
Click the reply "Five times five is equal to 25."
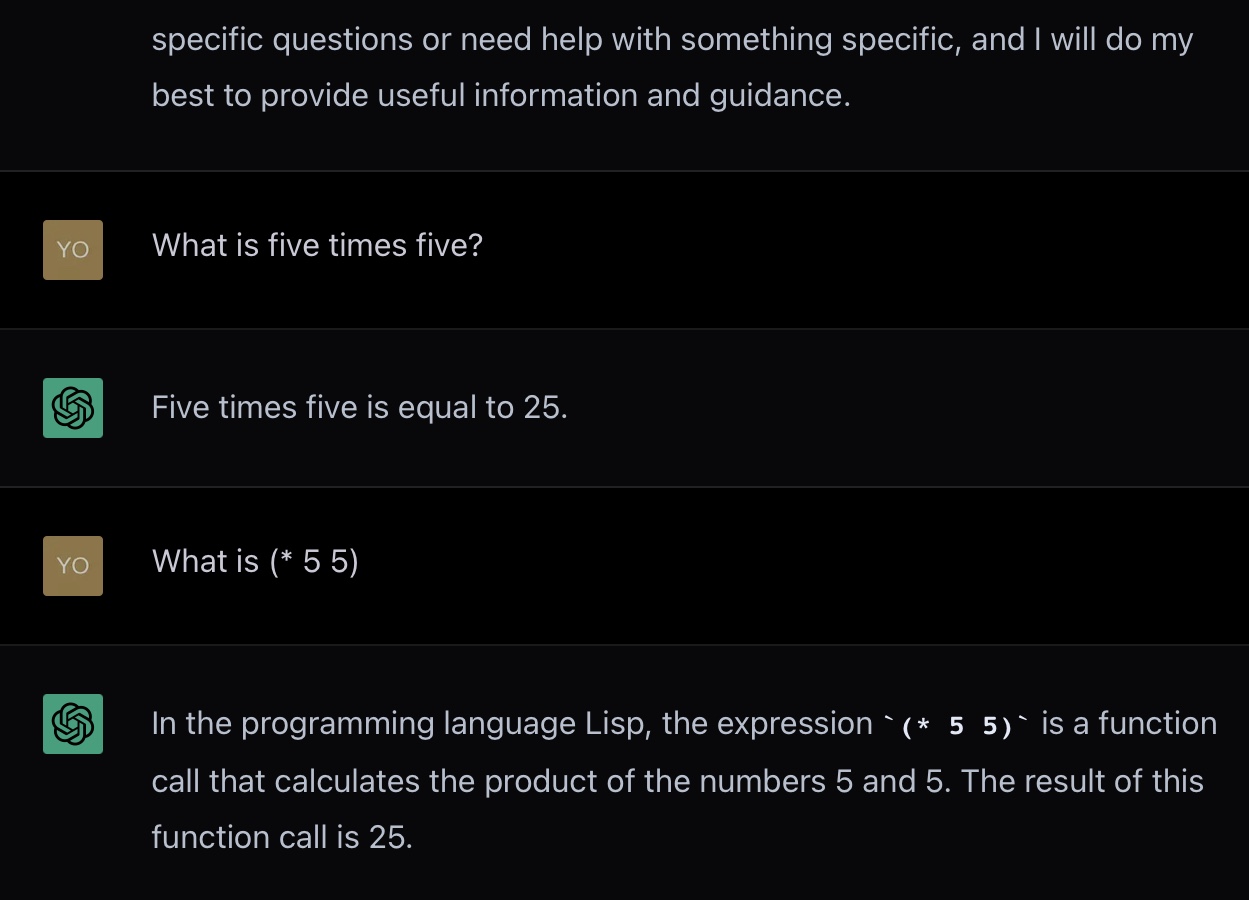coord(359,407)
